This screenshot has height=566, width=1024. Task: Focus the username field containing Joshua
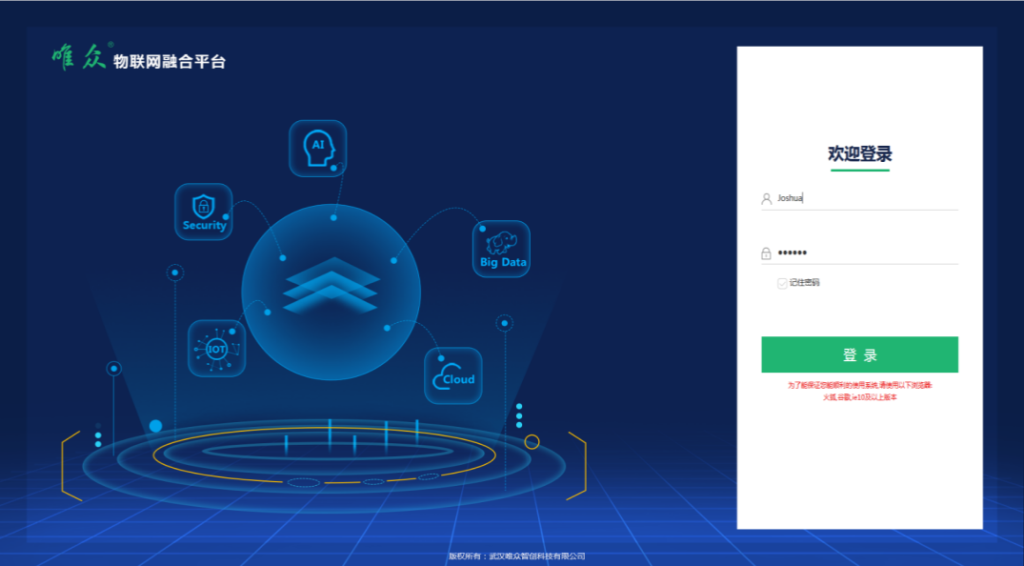tap(865, 198)
